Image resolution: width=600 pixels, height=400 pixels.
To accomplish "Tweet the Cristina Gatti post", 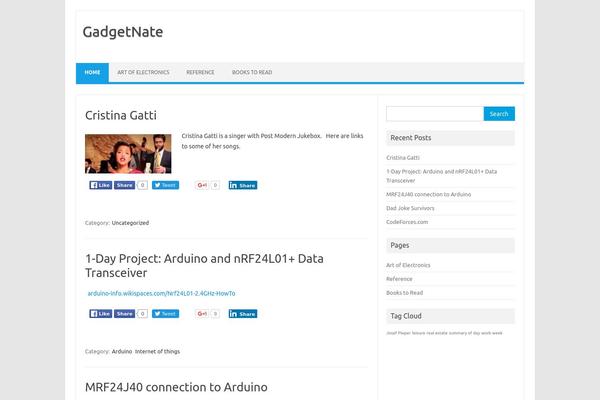I will tap(166, 185).
